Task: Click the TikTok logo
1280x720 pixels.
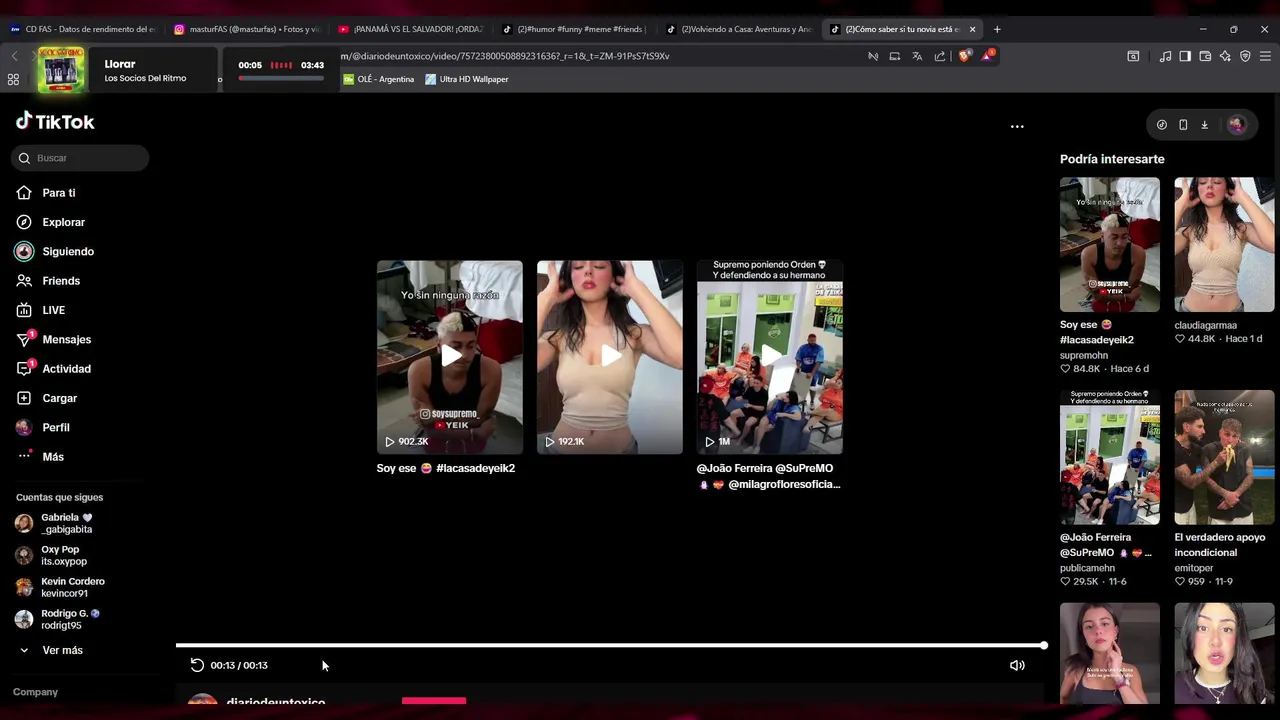Action: 55,121
